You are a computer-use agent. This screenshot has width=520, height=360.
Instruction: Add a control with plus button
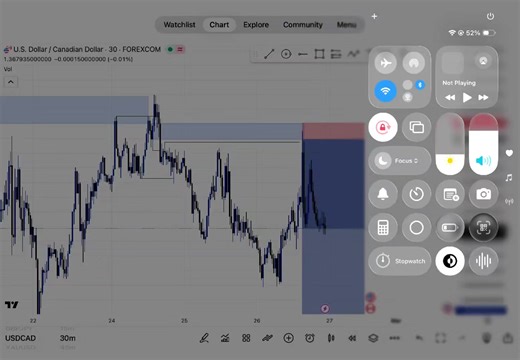click(x=374, y=16)
